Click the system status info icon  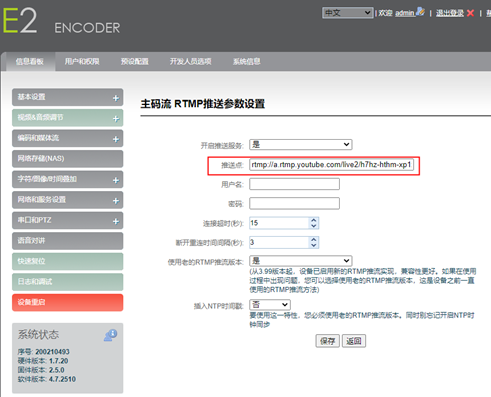(x=110, y=335)
